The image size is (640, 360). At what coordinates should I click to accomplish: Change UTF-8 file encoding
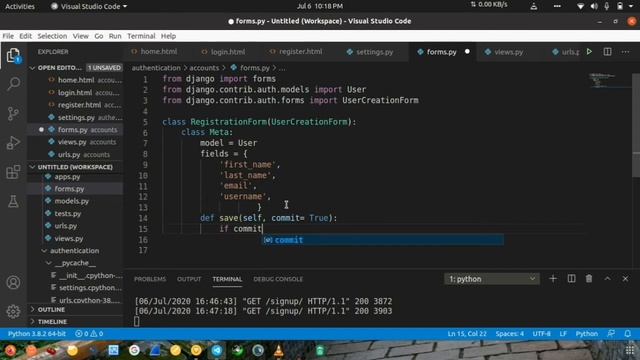541,333
